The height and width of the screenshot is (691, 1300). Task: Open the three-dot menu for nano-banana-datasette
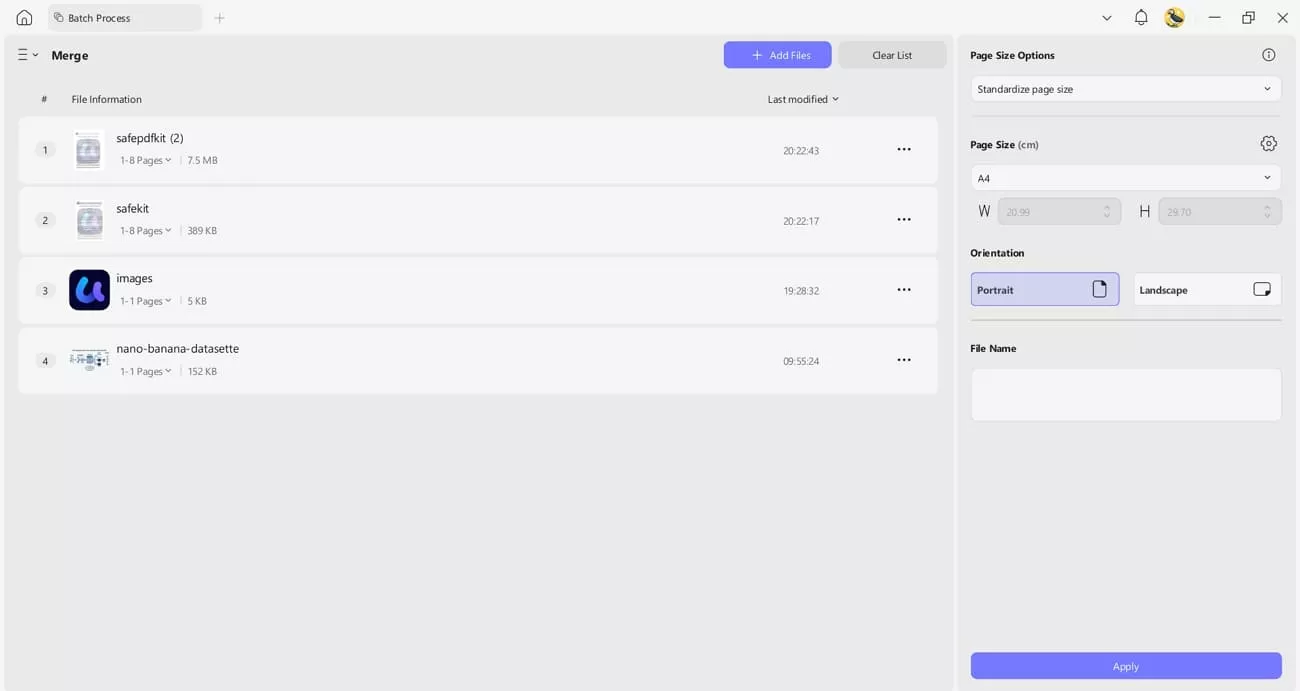[904, 359]
